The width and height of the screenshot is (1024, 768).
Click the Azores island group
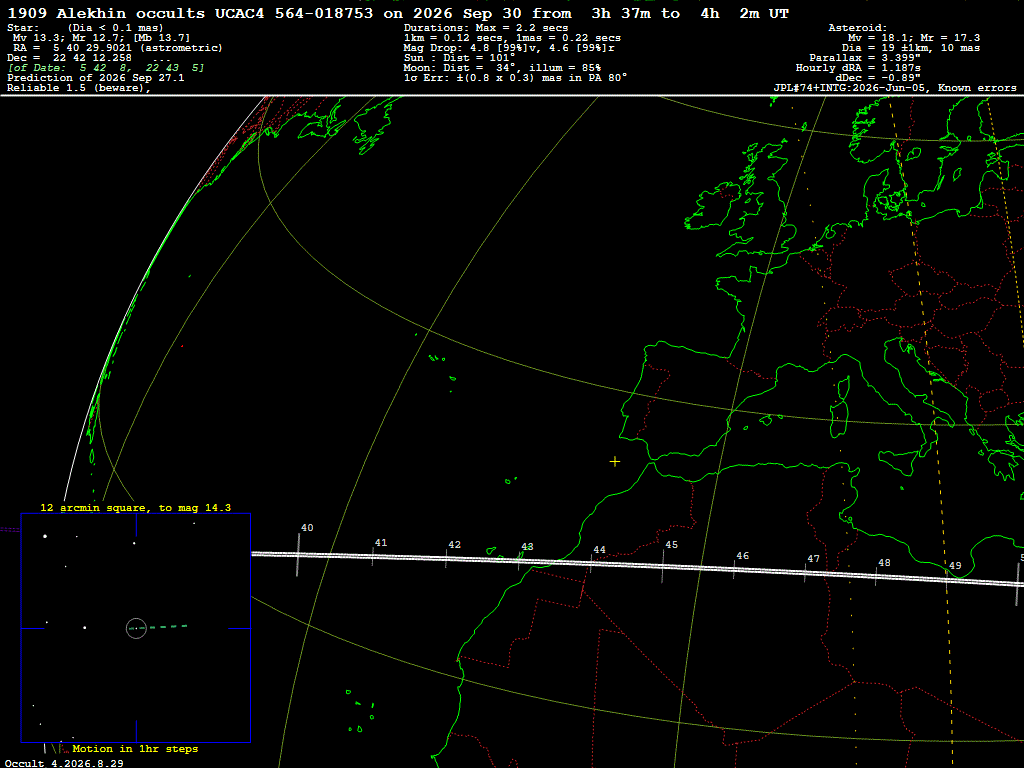tap(442, 367)
